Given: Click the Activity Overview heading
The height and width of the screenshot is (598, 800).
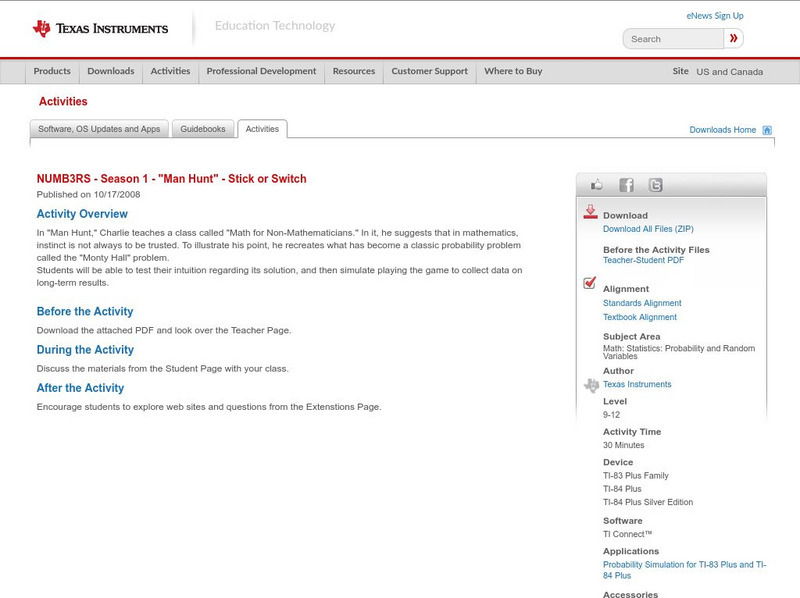Looking at the screenshot, I should point(82,214).
